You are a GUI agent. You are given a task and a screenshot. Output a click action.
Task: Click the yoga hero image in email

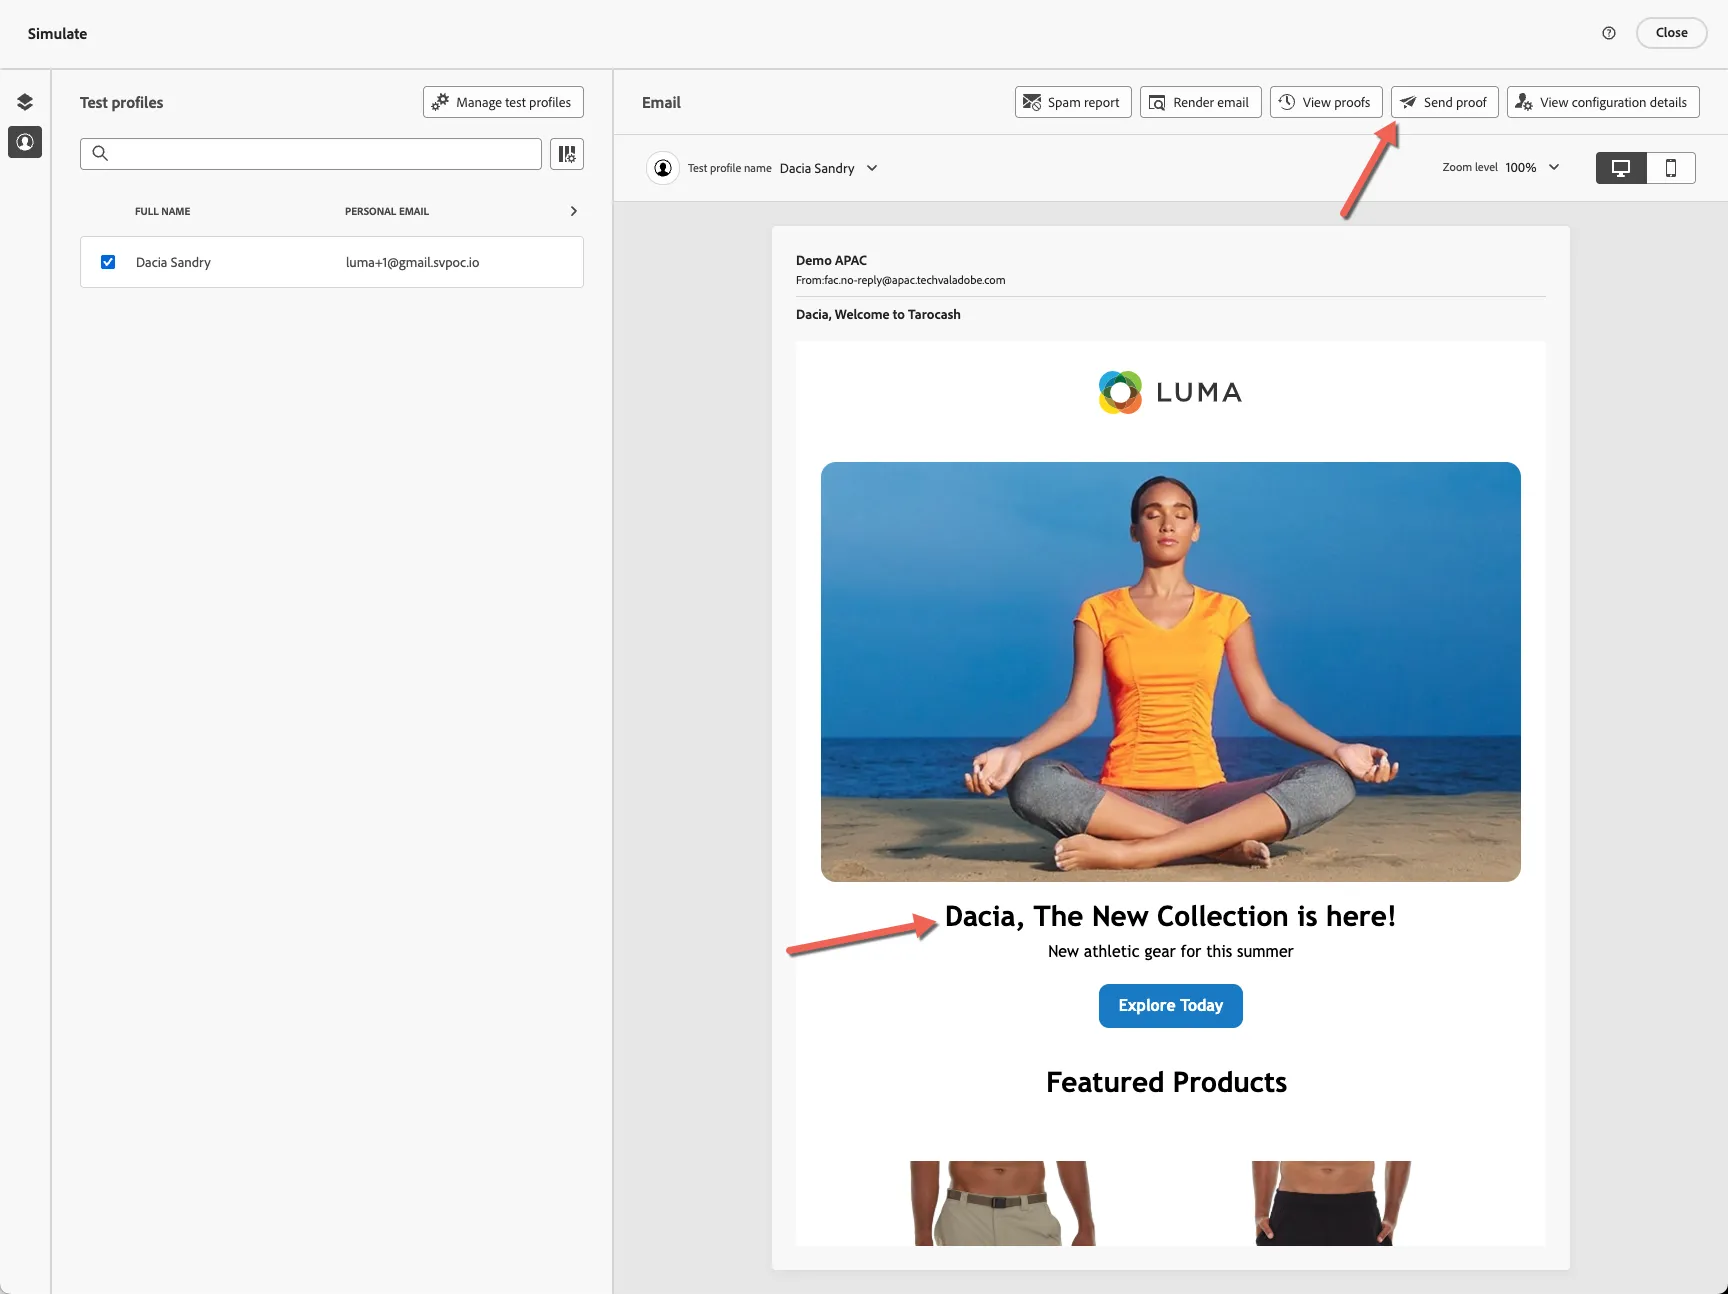point(1170,672)
